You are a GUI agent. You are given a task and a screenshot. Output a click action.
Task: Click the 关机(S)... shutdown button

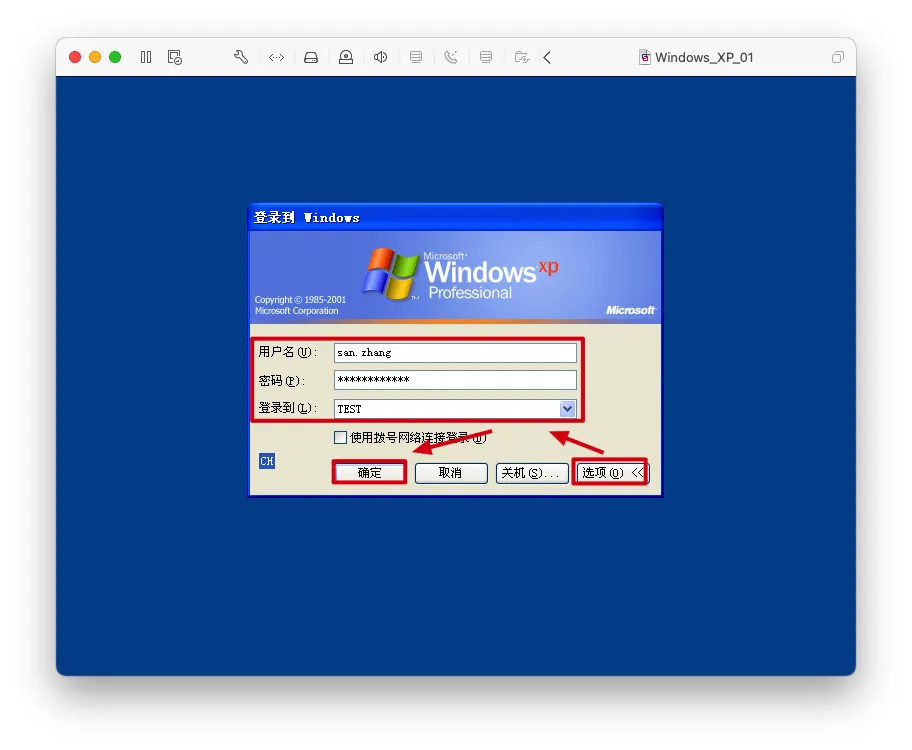pos(532,473)
